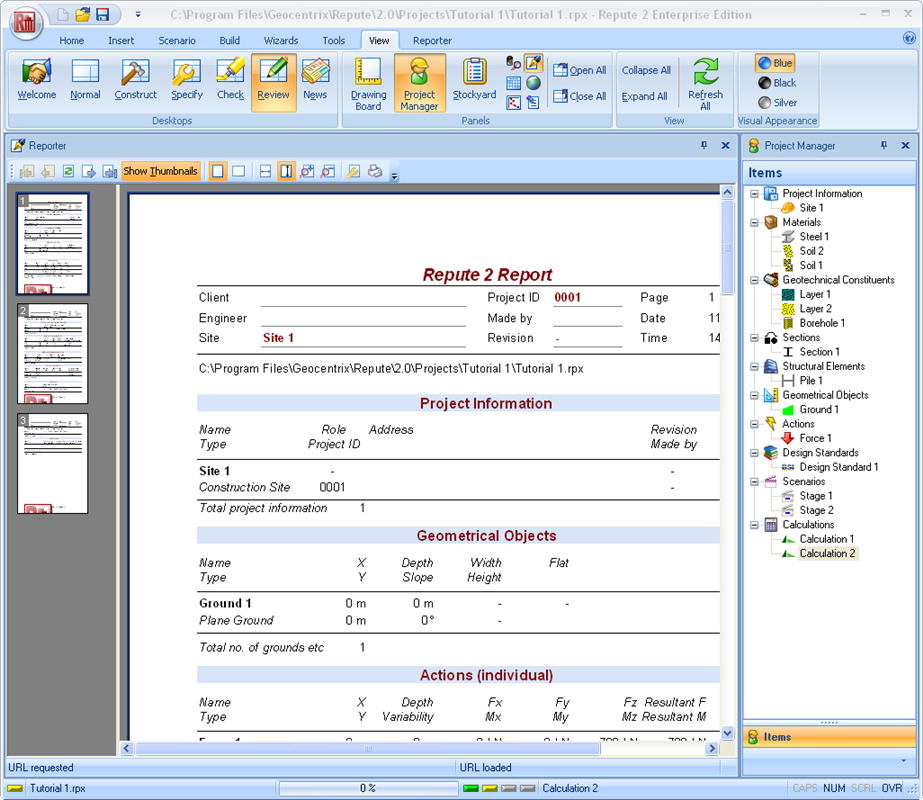923x800 pixels.
Task: Click Close All panels button
Action: [580, 96]
